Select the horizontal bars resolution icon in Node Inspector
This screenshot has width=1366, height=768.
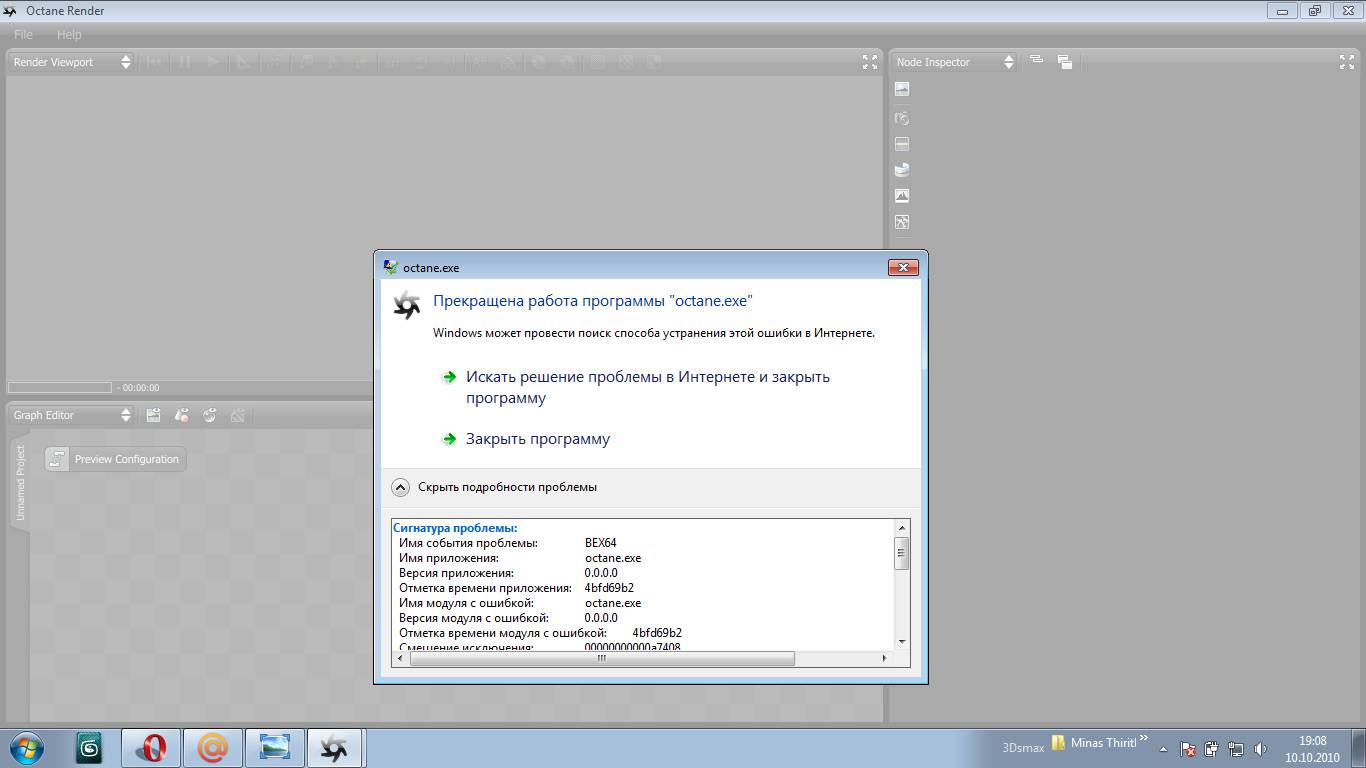tap(902, 144)
